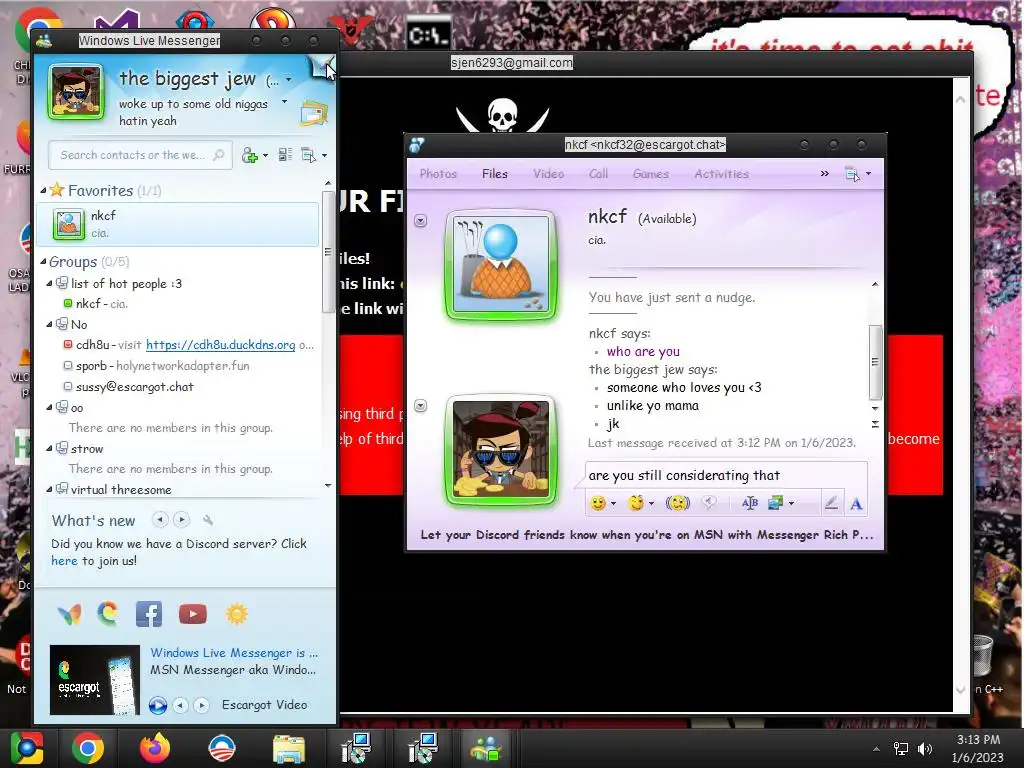Screen dimensions: 1024x768
Task: Click the voice clip icon
Action: tap(709, 503)
